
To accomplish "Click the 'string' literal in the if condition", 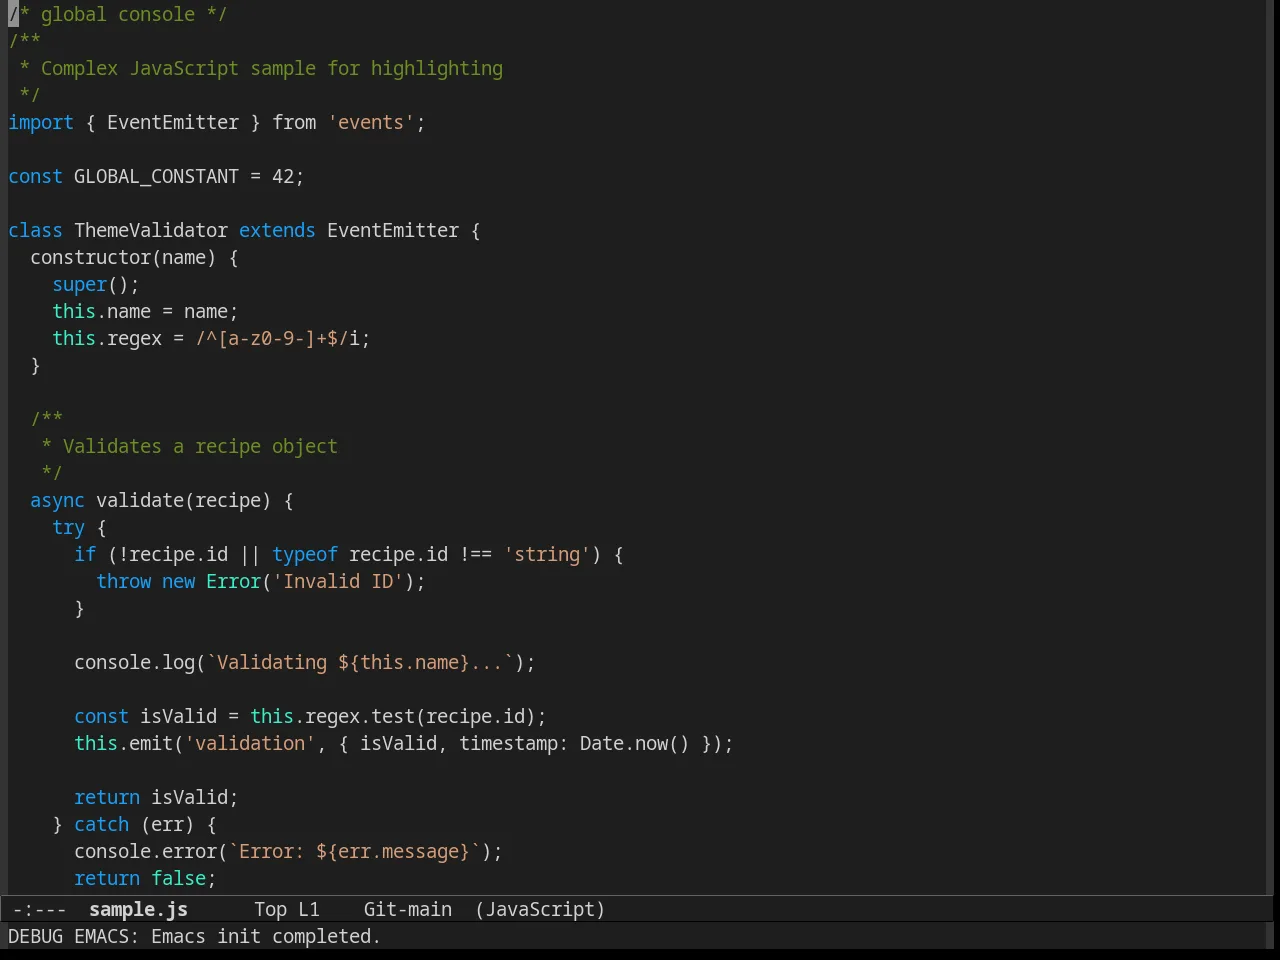I will (547, 554).
